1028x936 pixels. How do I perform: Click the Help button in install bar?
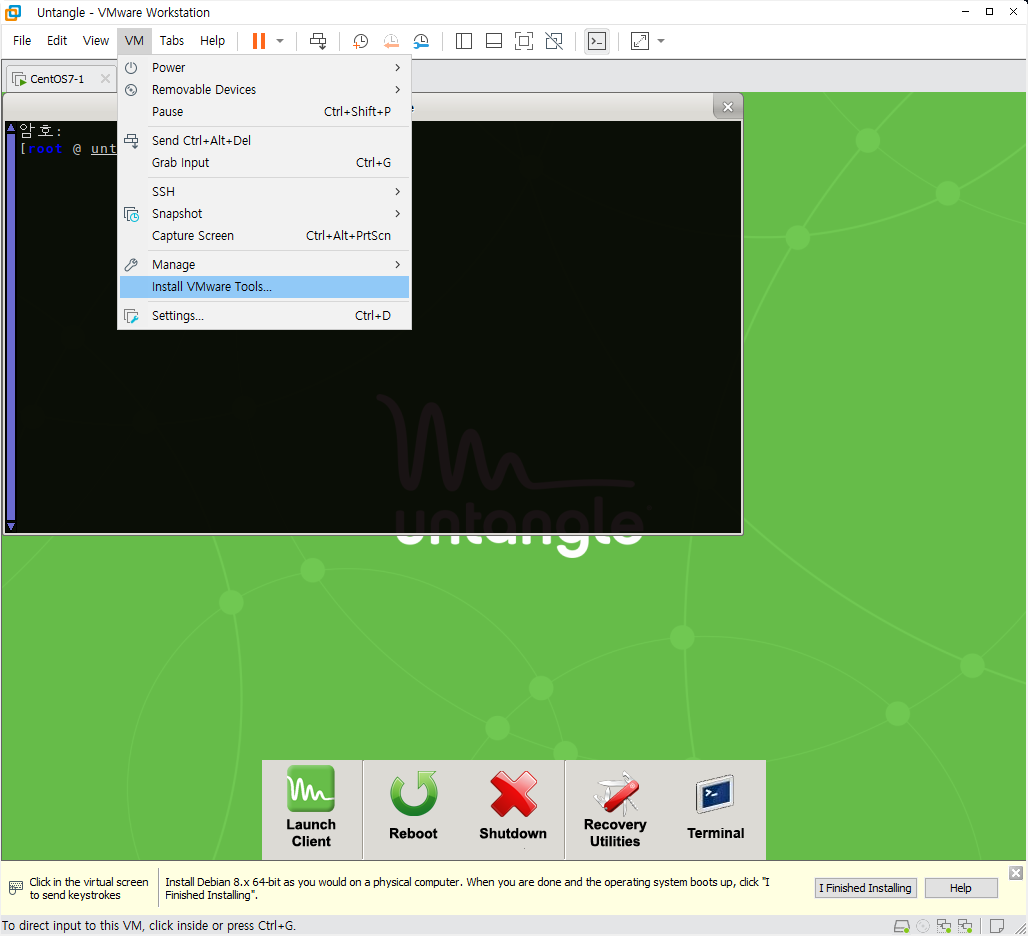point(960,888)
